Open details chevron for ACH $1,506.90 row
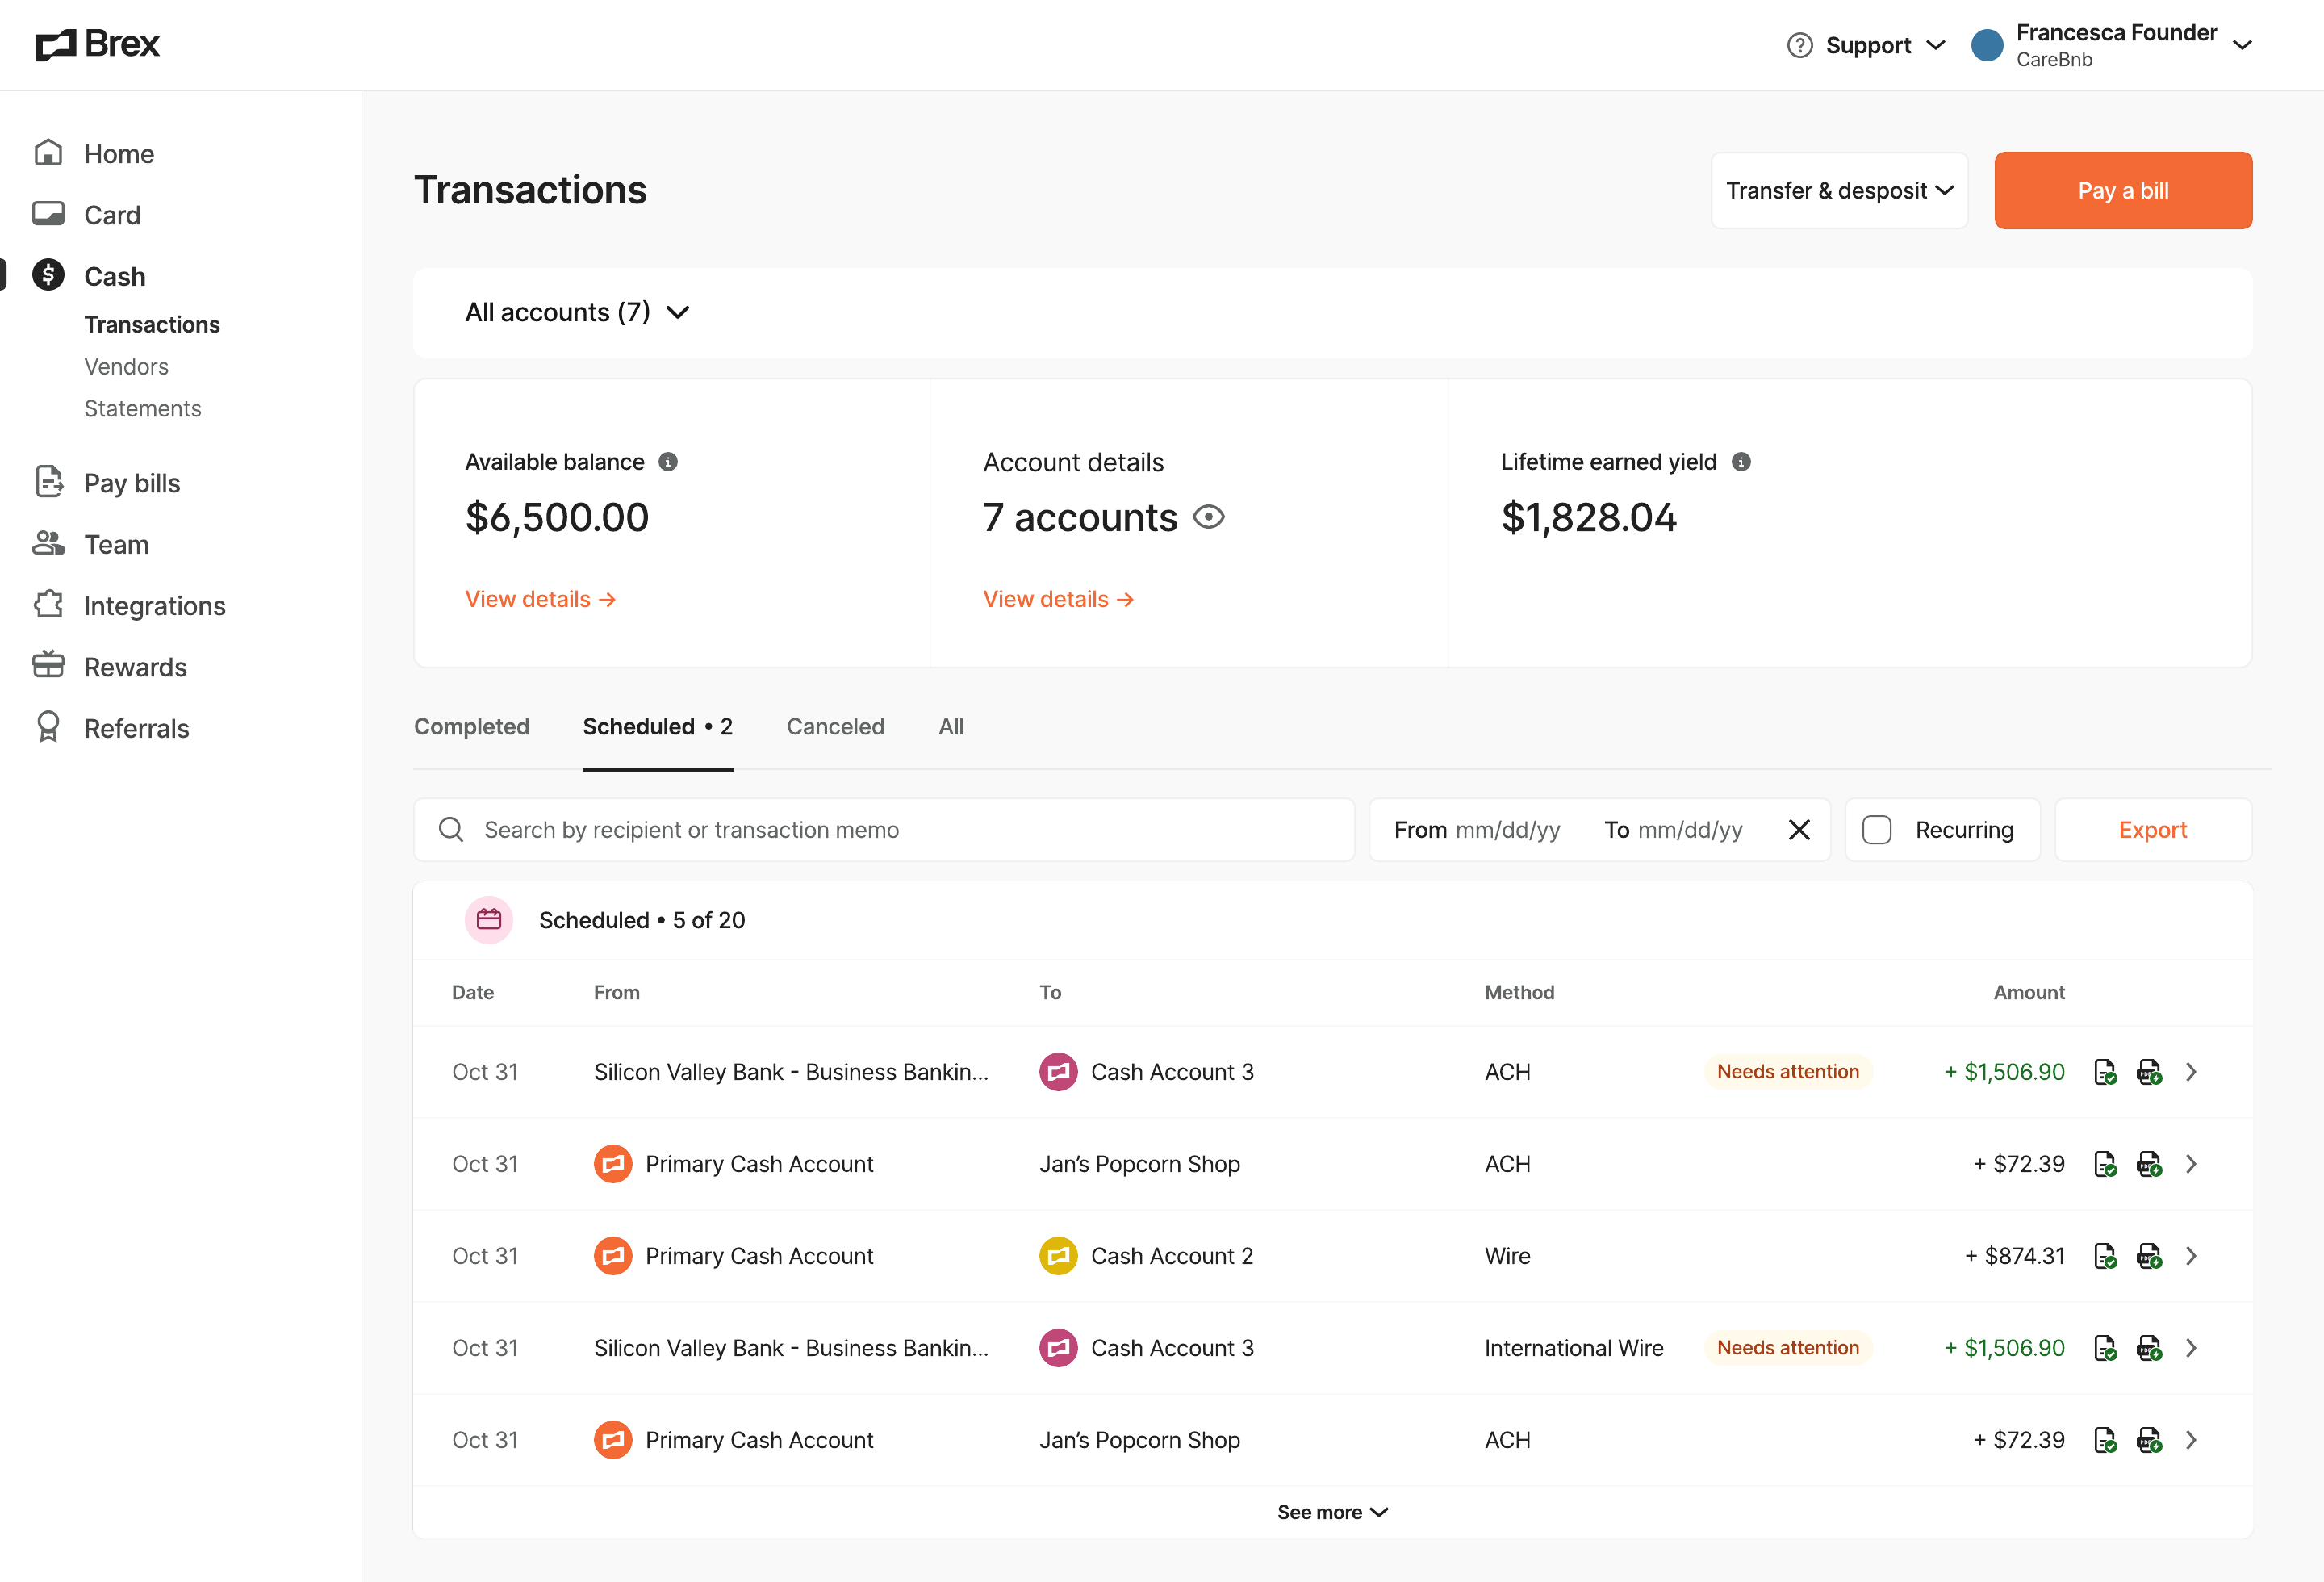Image resolution: width=2324 pixels, height=1582 pixels. click(2191, 1072)
